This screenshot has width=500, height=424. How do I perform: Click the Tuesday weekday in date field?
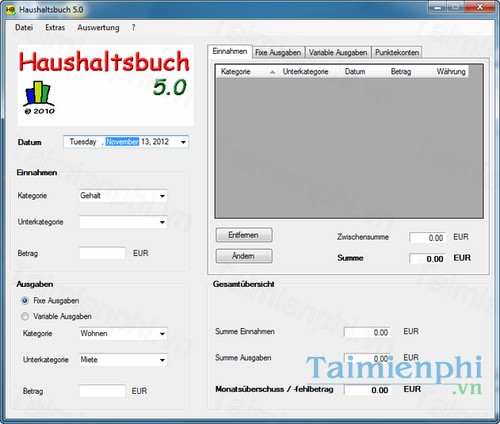83,142
